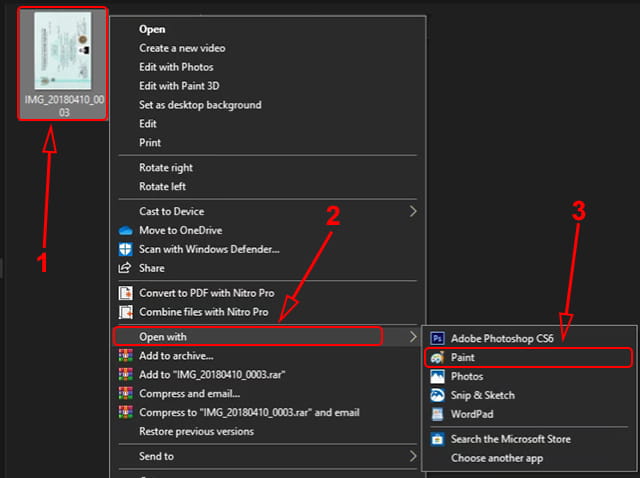Click the Photos app icon

pyautogui.click(x=438, y=376)
